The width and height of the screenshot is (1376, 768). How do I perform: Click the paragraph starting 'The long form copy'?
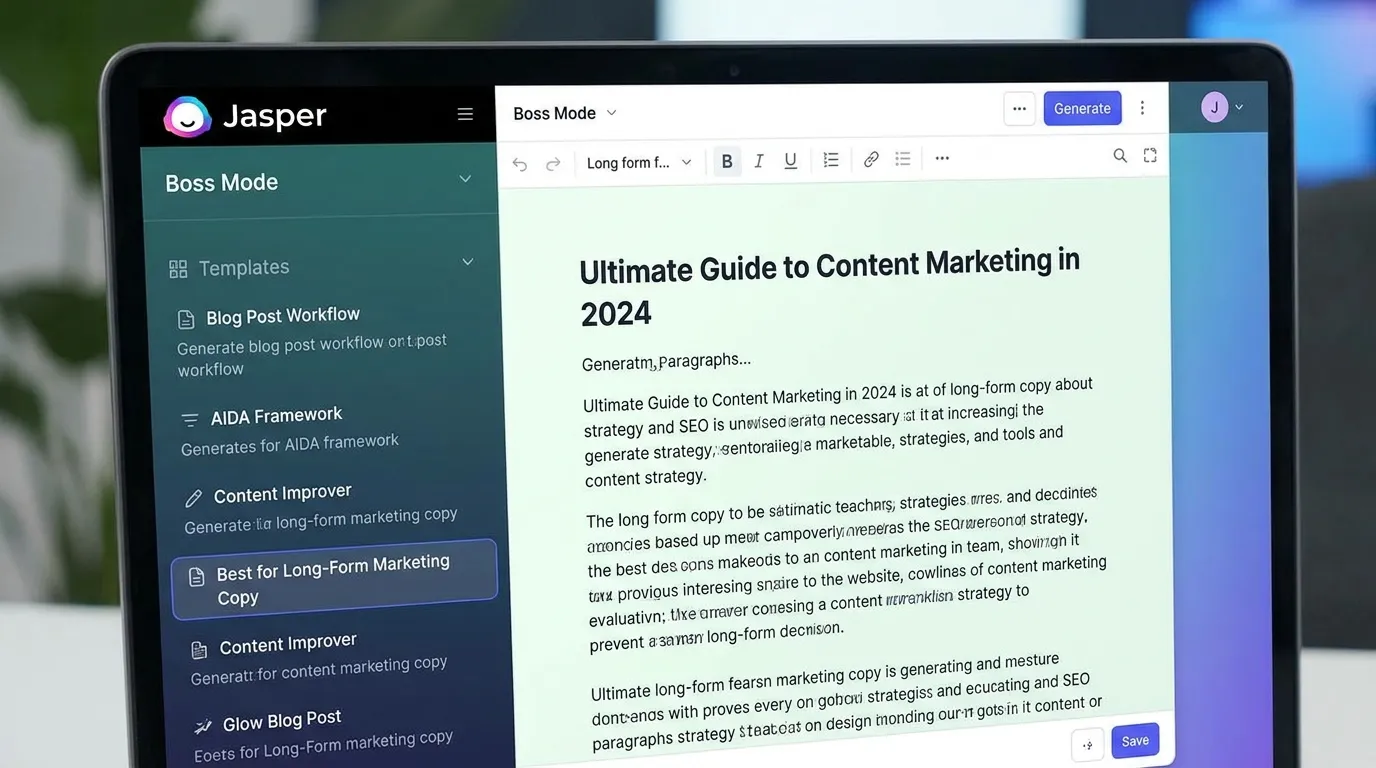[846, 570]
